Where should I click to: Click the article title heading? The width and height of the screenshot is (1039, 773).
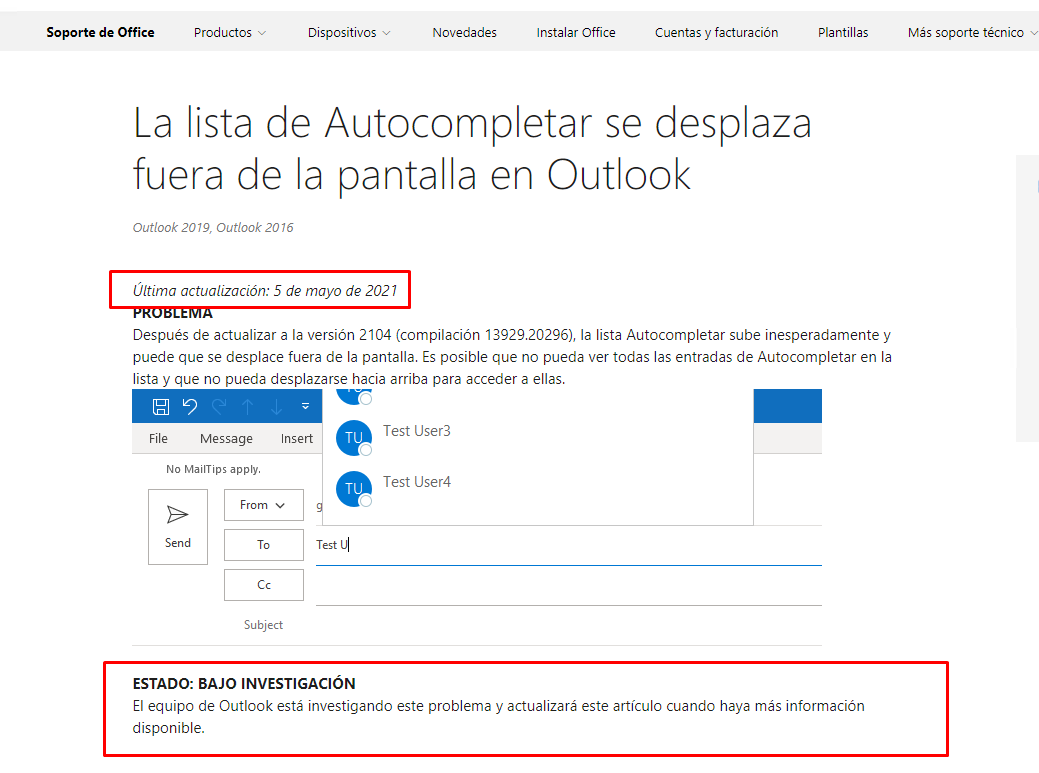coord(472,149)
